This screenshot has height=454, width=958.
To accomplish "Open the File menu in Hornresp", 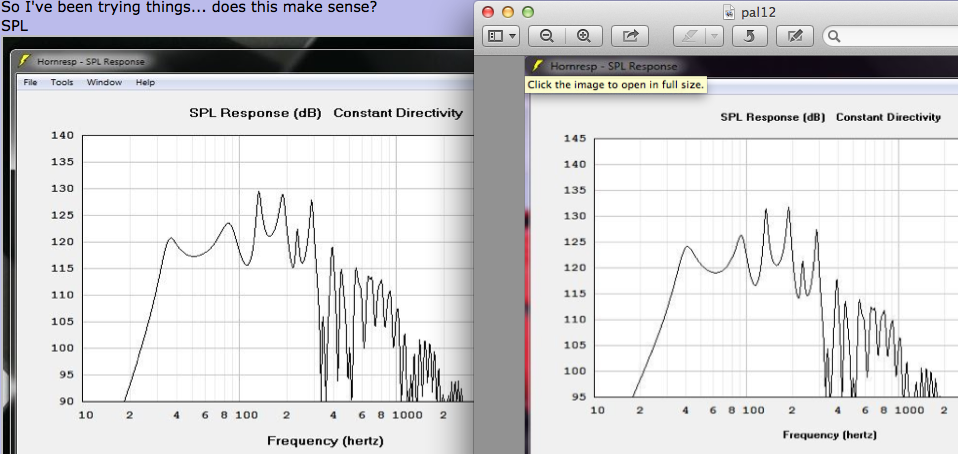I will click(x=30, y=82).
